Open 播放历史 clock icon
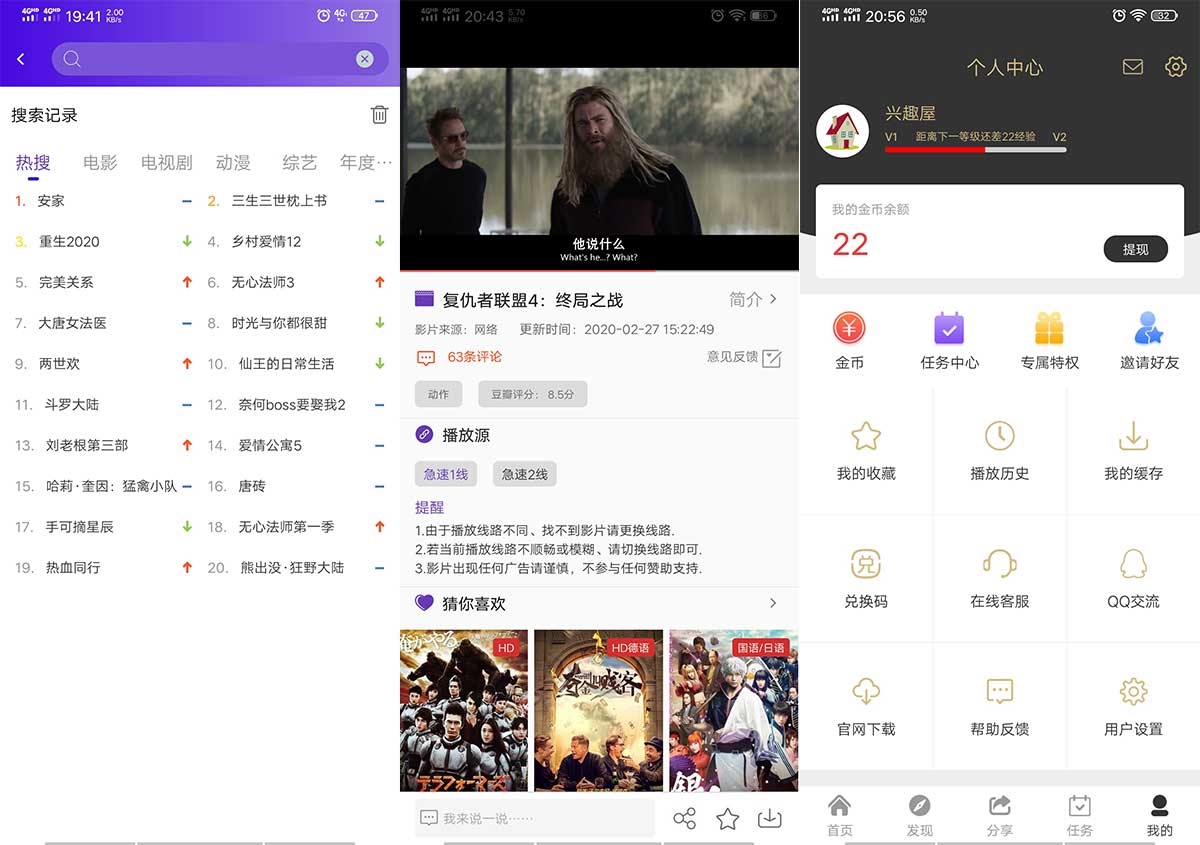 [x=1000, y=436]
